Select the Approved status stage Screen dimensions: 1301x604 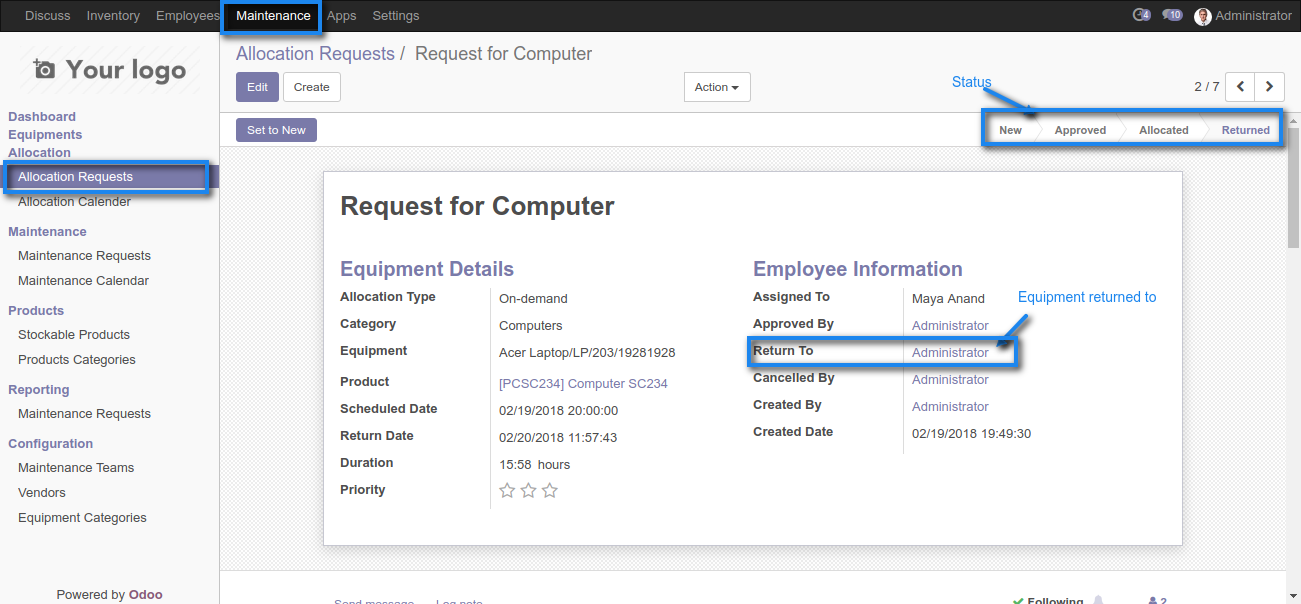click(x=1080, y=130)
